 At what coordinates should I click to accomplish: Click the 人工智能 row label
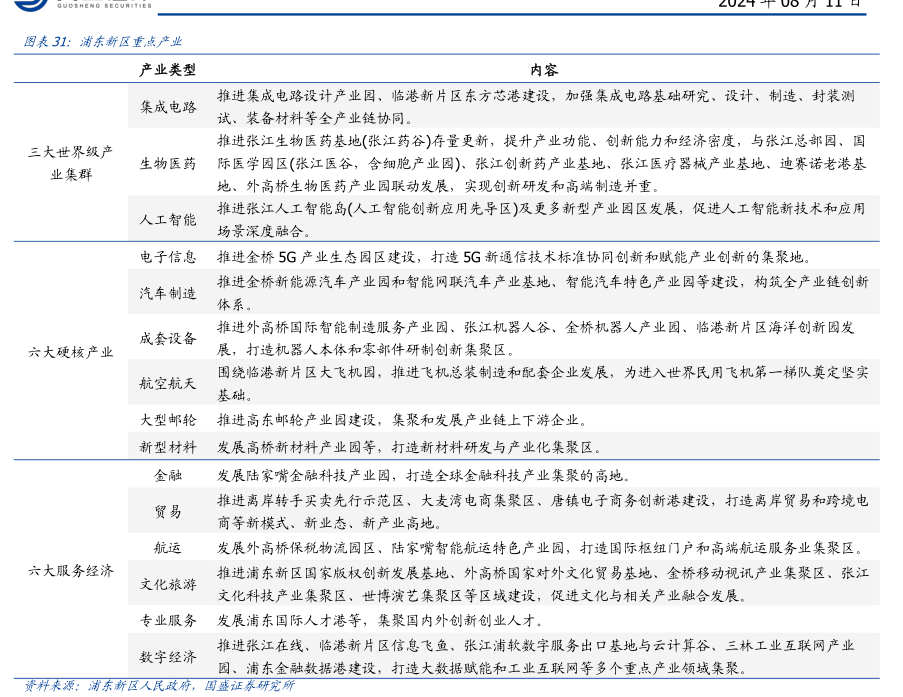(x=168, y=219)
